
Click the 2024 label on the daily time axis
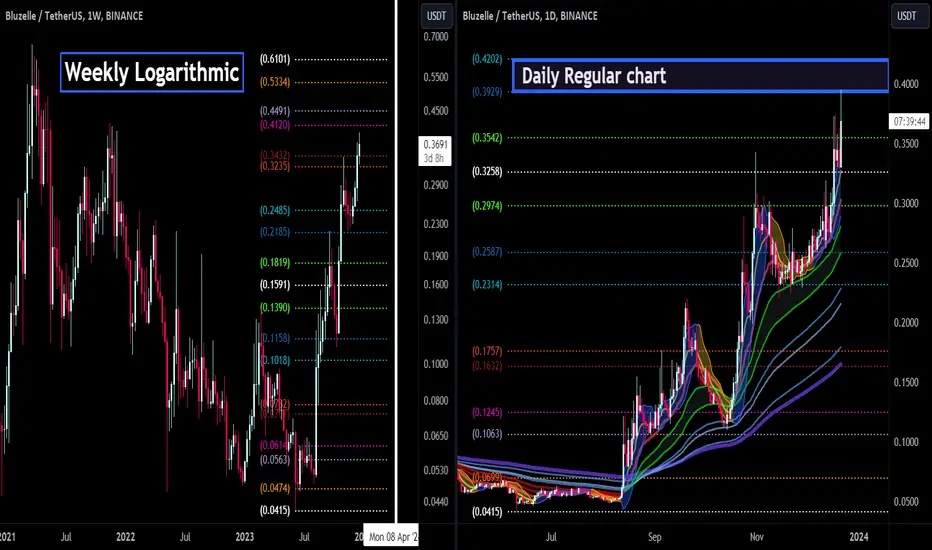[x=859, y=537]
